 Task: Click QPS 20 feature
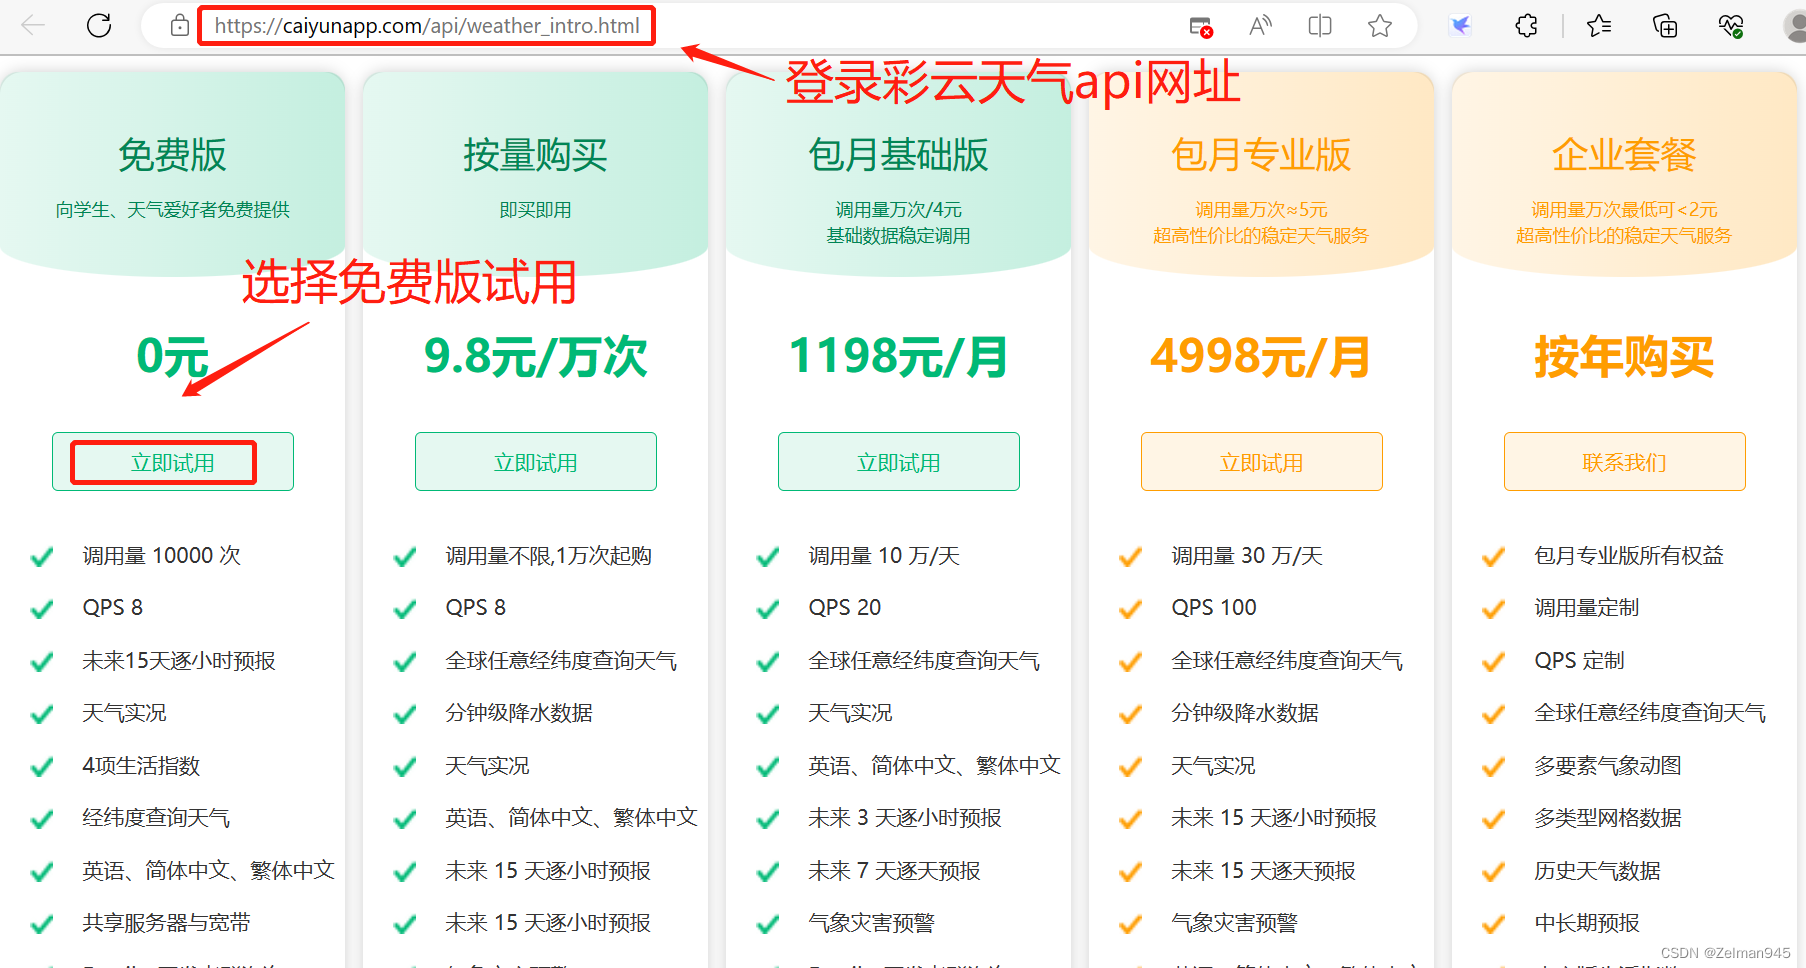click(845, 608)
